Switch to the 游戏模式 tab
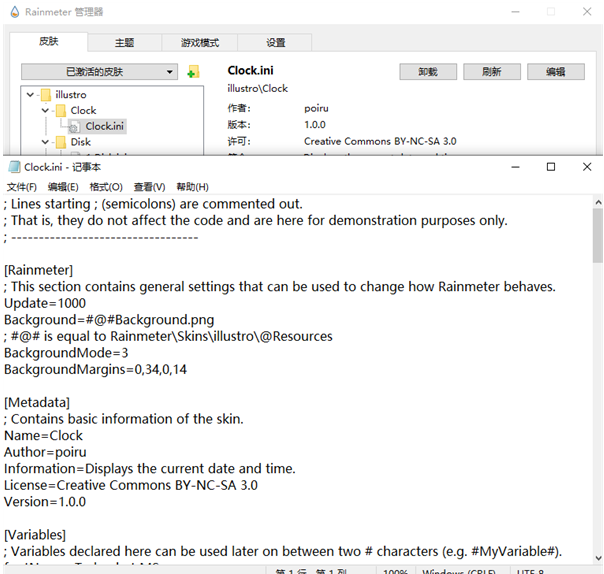604x574 pixels. [200, 43]
